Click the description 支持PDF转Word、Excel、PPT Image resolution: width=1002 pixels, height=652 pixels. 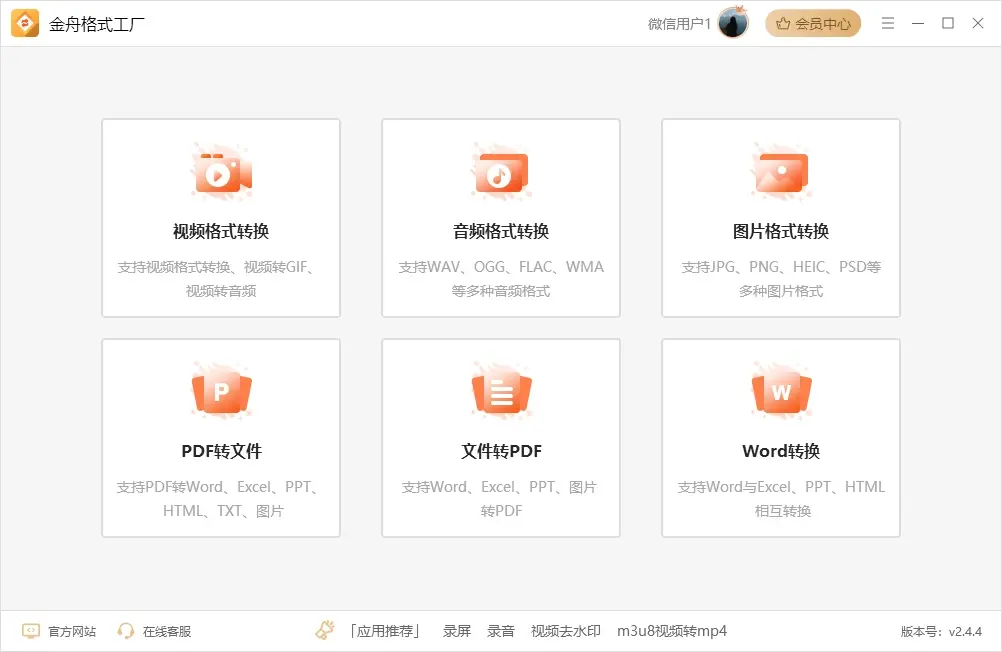217,487
